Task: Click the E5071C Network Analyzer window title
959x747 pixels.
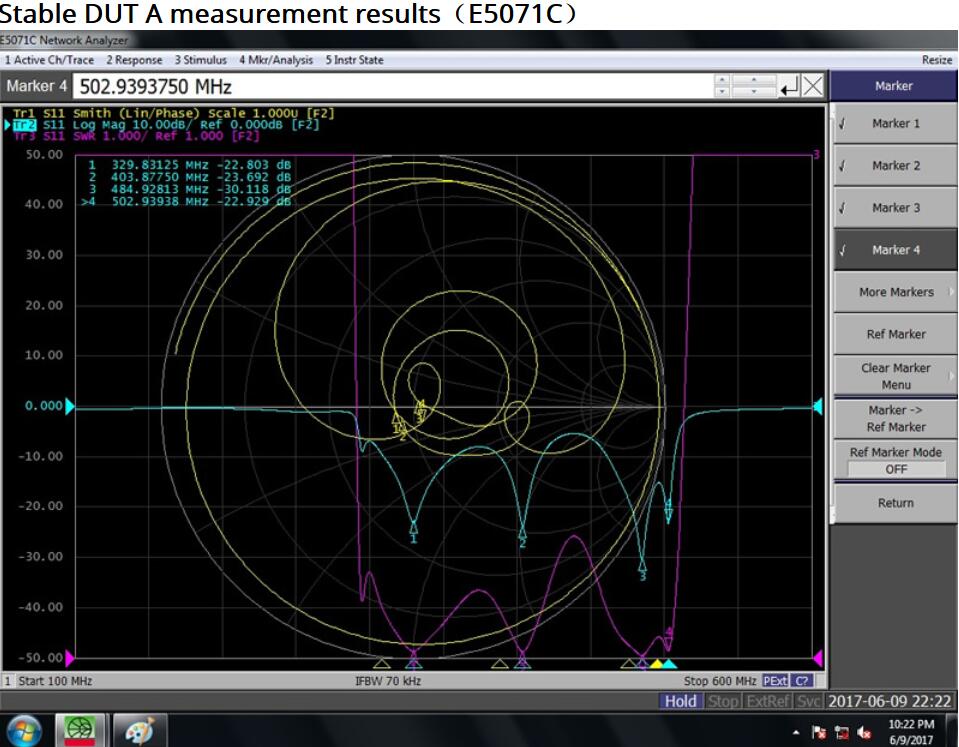Action: click(64, 40)
